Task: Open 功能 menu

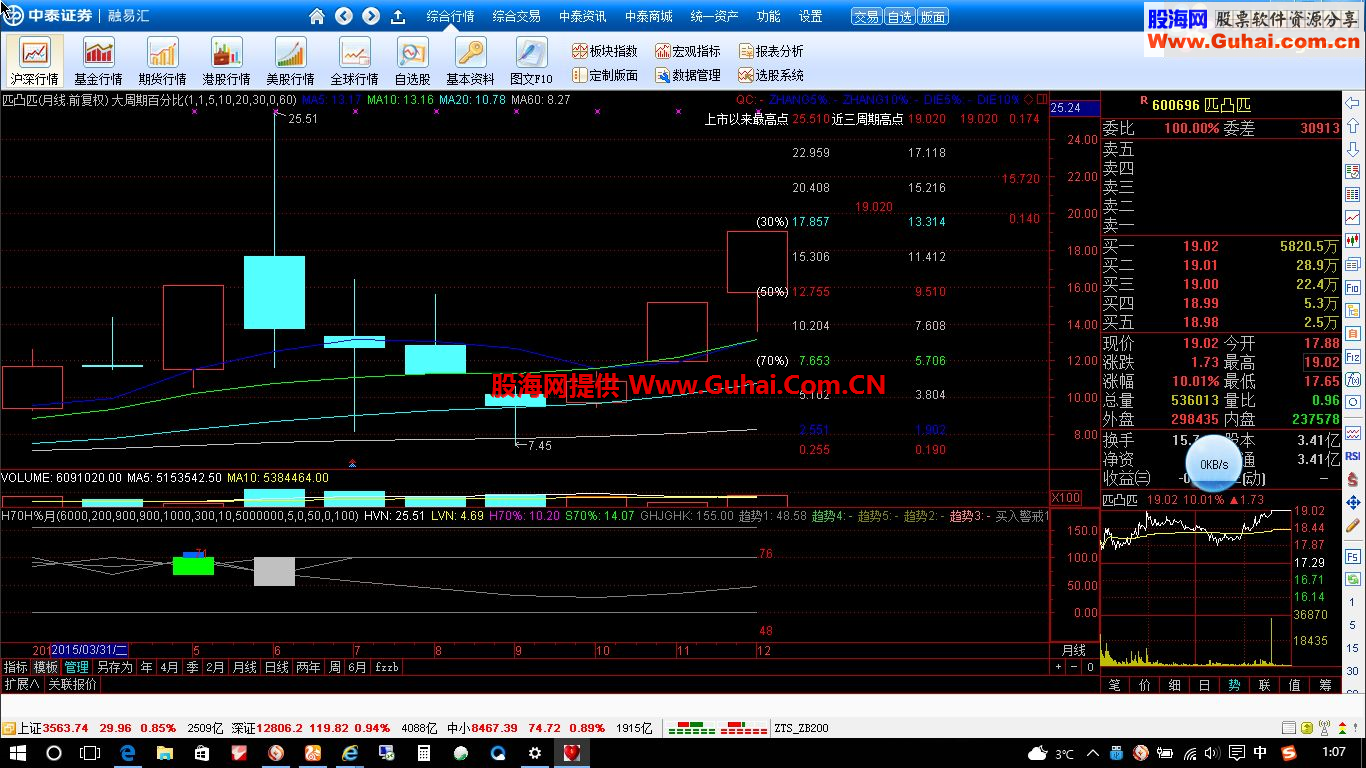Action: [x=768, y=16]
